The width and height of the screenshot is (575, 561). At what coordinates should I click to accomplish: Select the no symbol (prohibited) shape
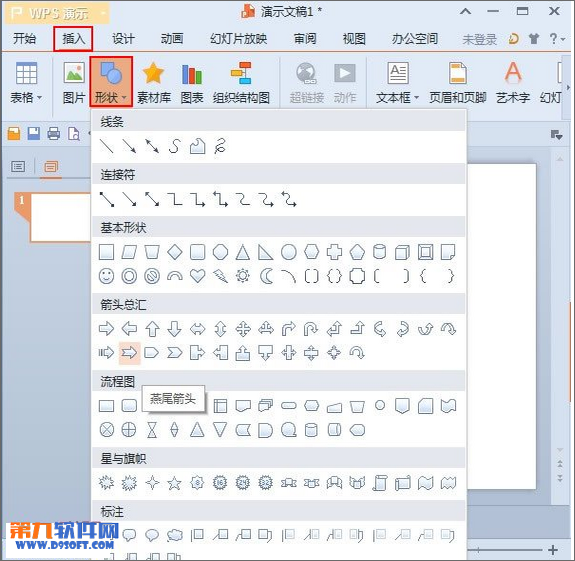[x=152, y=276]
